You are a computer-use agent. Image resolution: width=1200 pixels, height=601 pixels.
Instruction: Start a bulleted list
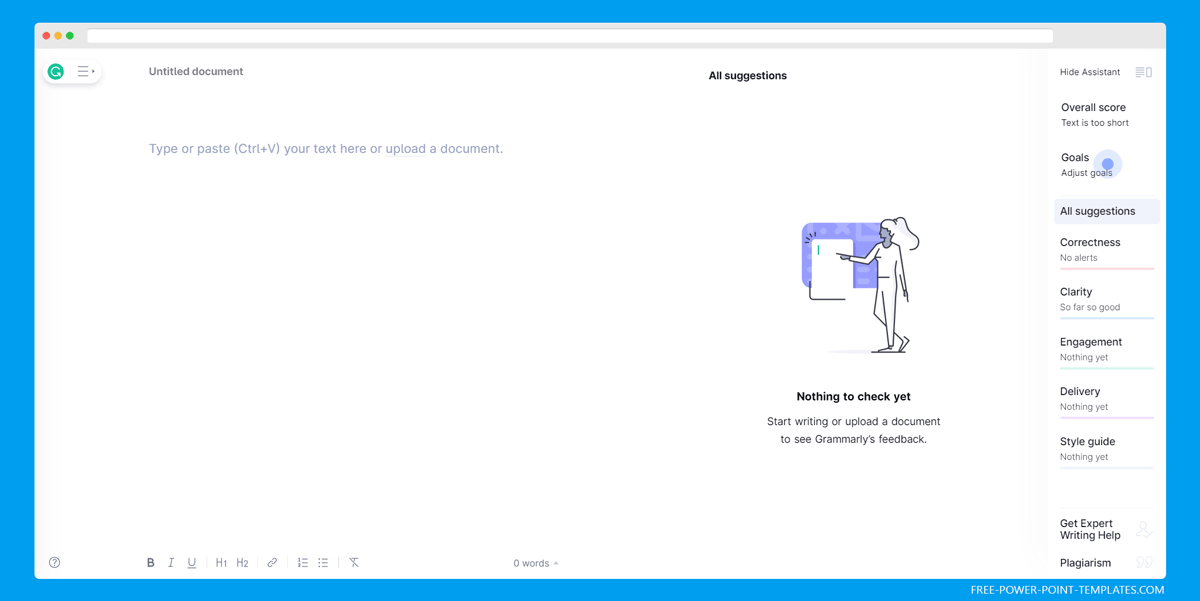tap(323, 563)
